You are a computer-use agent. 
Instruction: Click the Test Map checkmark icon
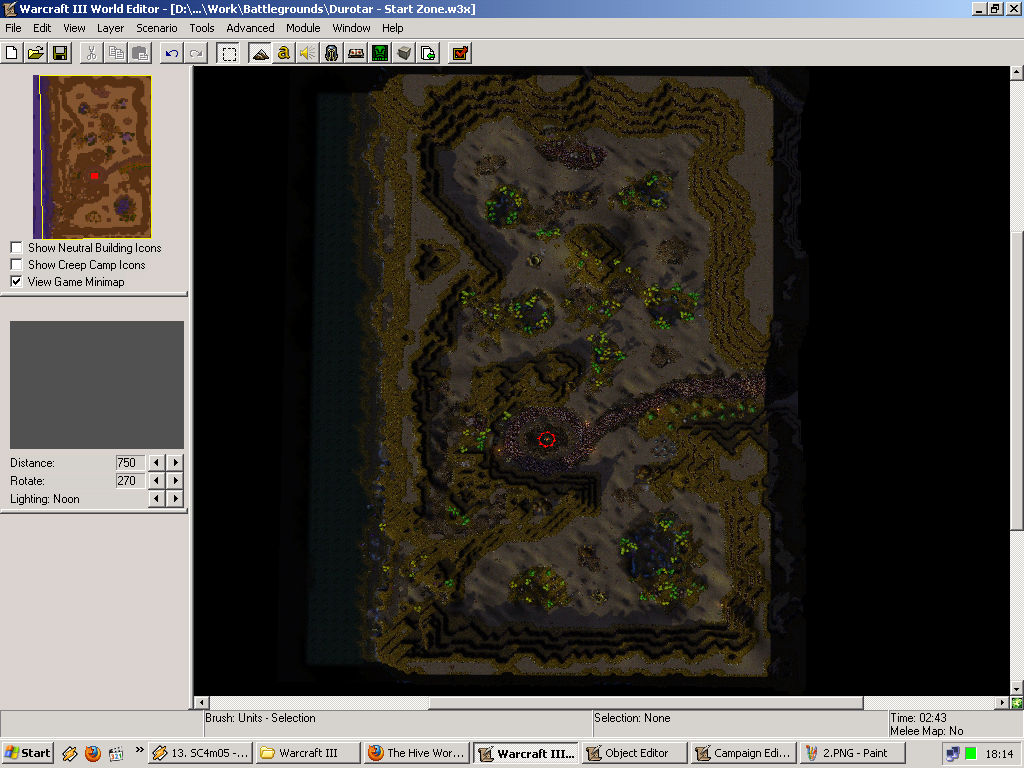coord(460,53)
